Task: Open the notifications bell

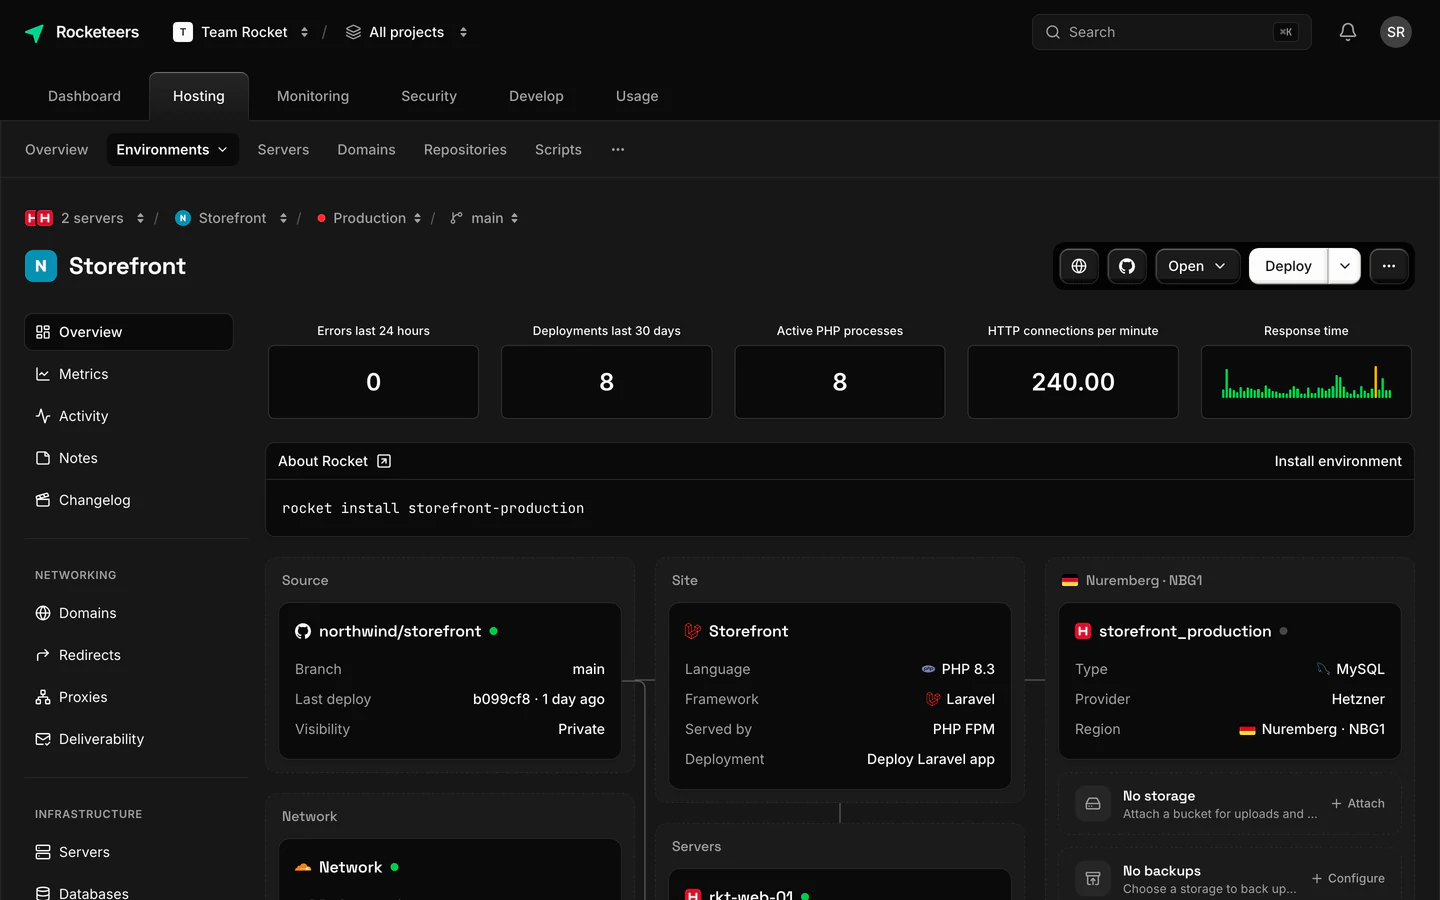Action: (x=1348, y=32)
